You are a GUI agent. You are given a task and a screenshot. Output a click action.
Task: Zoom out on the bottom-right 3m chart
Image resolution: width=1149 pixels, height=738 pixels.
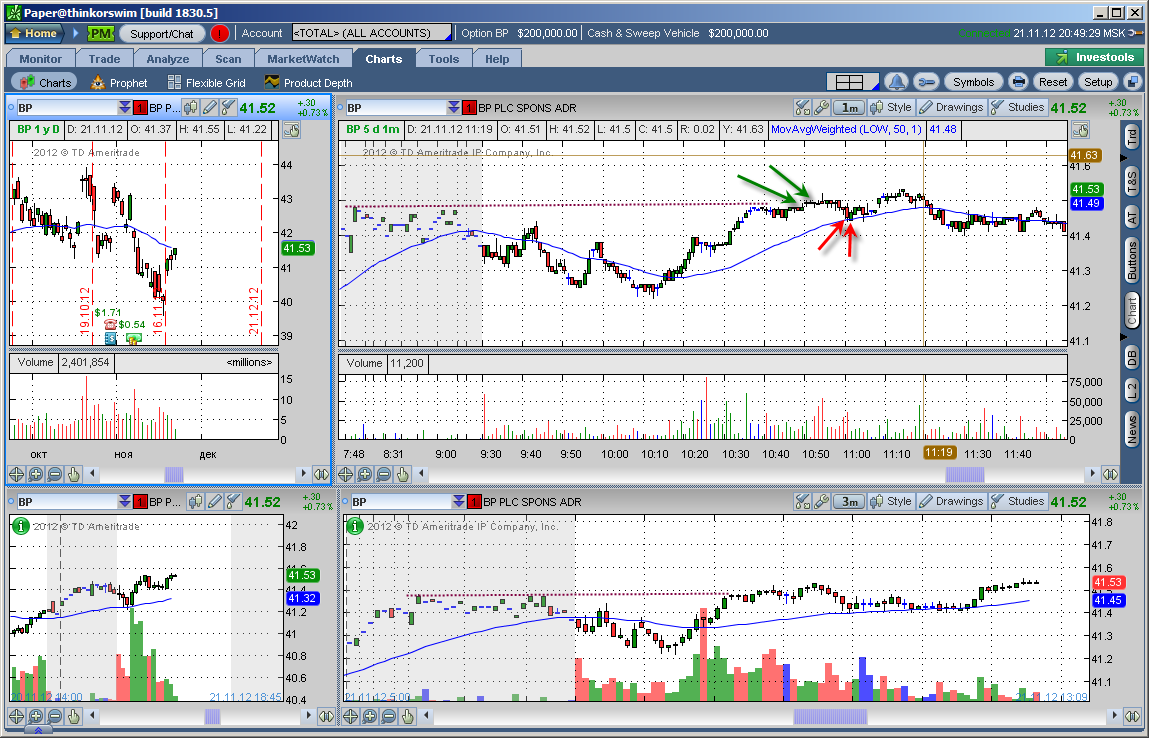click(x=389, y=716)
